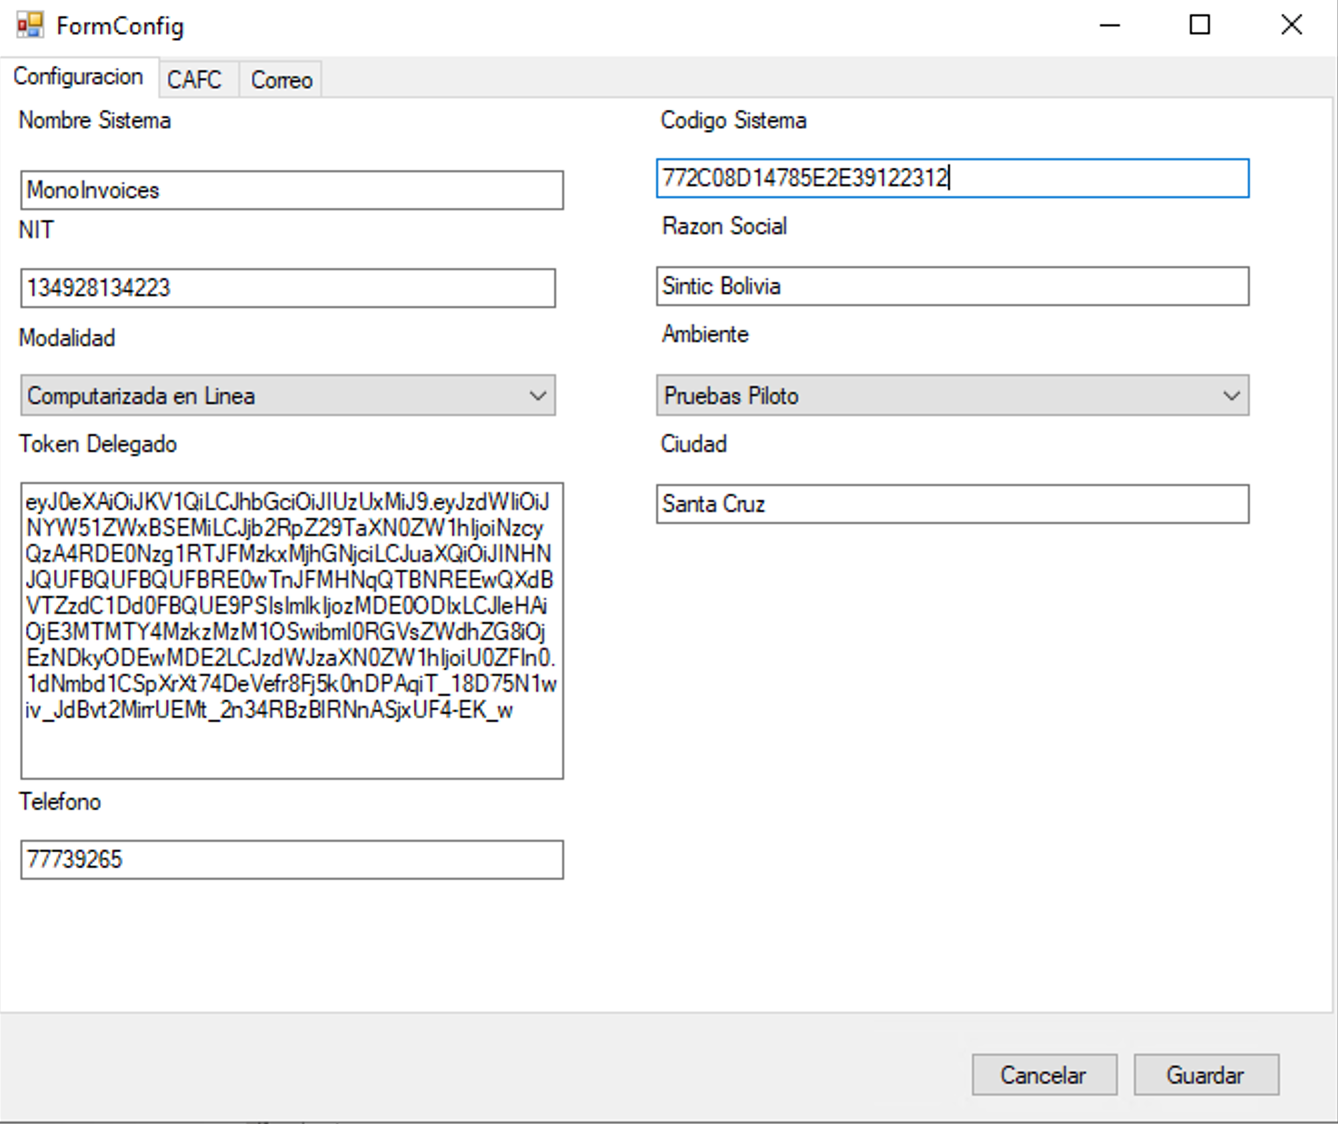Screen dimensions: 1338x1124
Task: Focus the Ciudad field containing Santa Cruz
Action: tap(952, 504)
